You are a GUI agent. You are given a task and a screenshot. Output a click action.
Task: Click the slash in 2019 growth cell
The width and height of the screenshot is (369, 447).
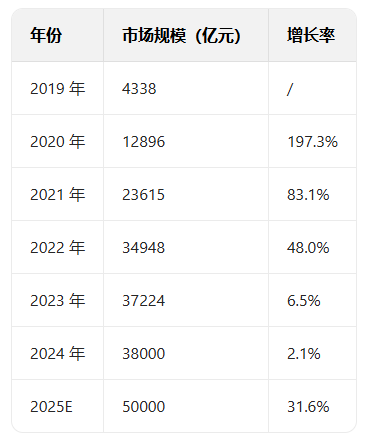(x=290, y=89)
